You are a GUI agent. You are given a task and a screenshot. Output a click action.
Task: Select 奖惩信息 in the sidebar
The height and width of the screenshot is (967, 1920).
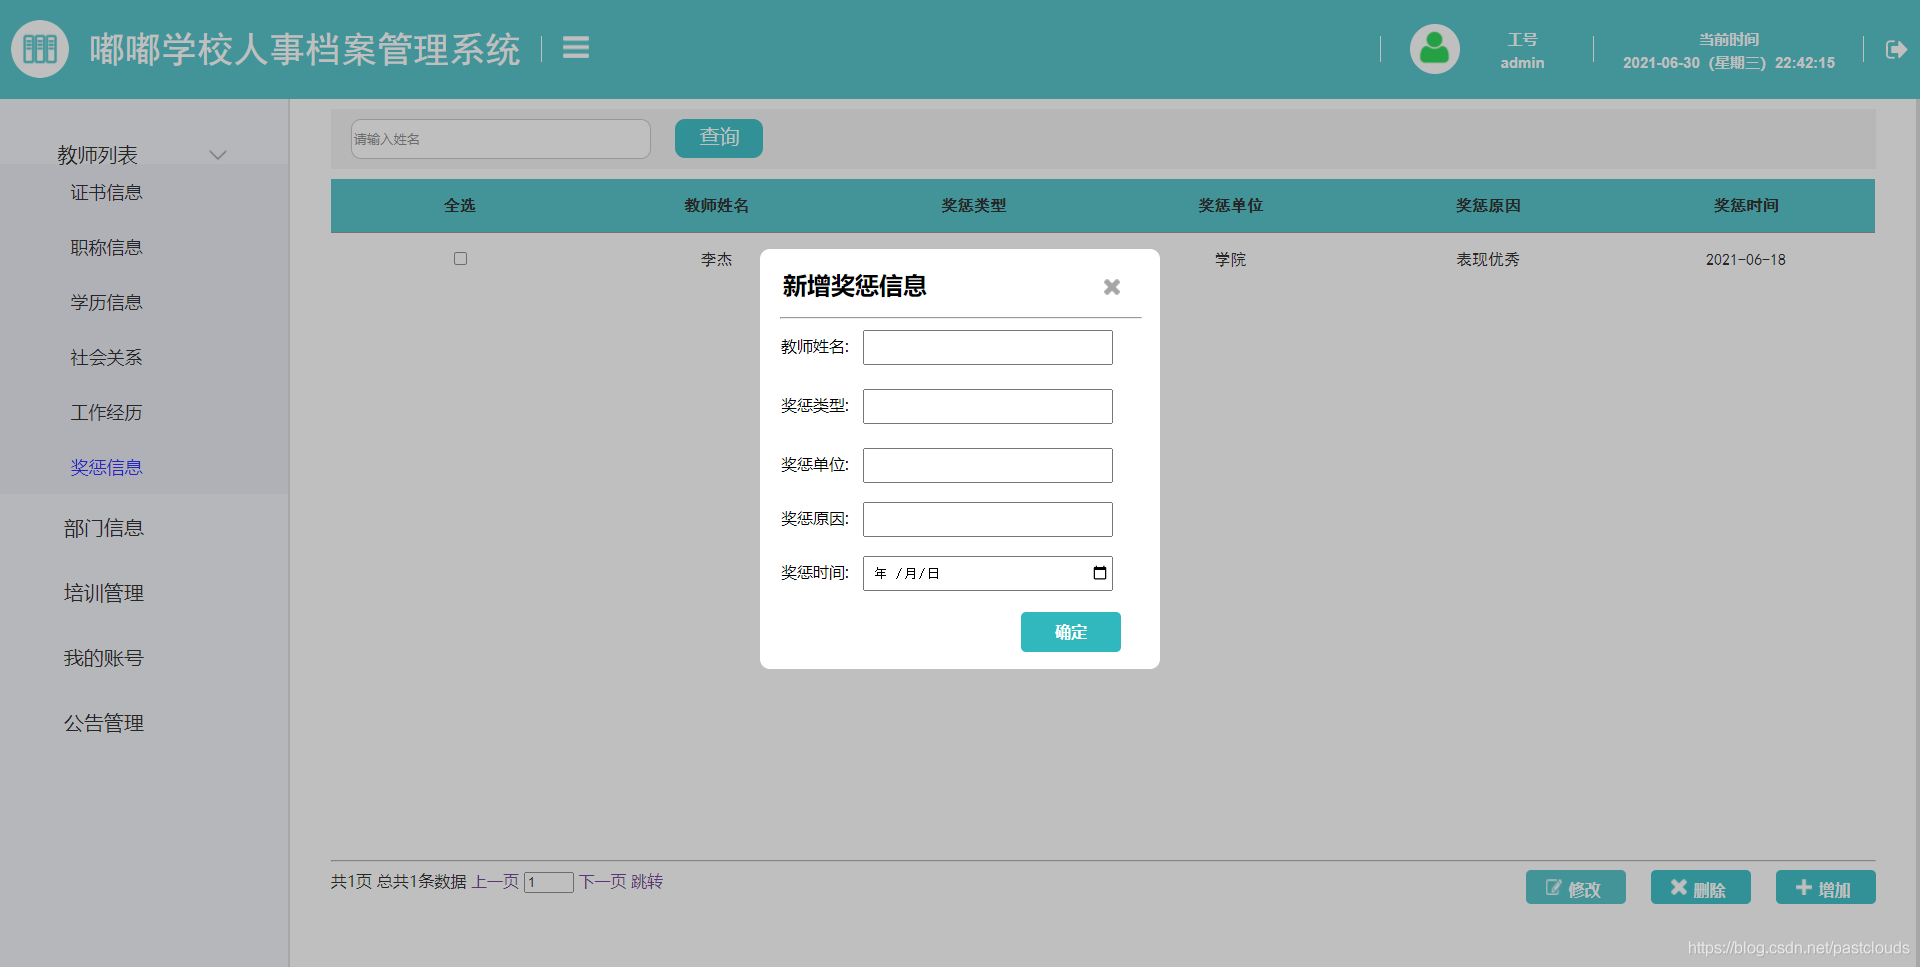106,467
